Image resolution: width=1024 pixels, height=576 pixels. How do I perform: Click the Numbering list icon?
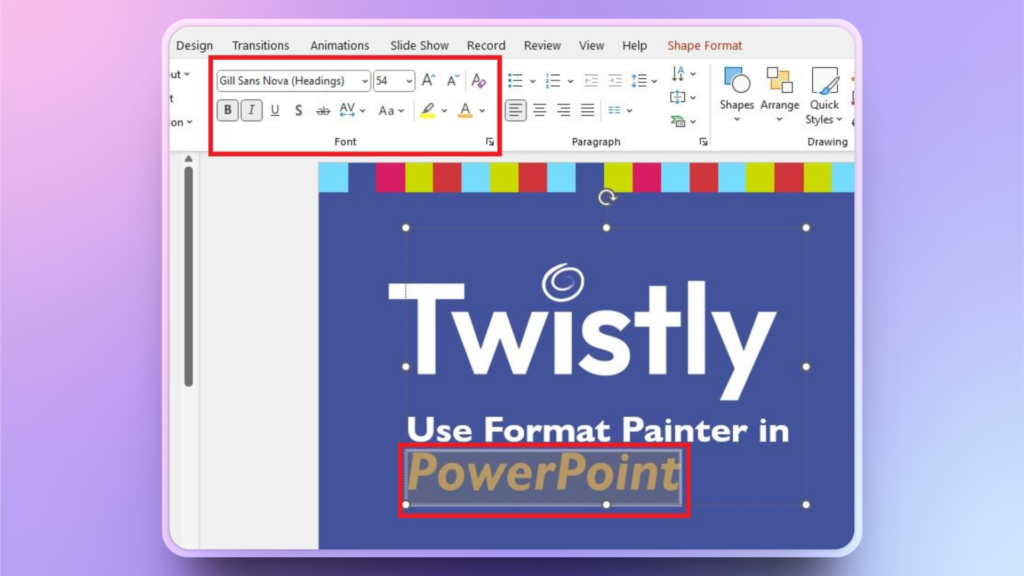[x=552, y=81]
